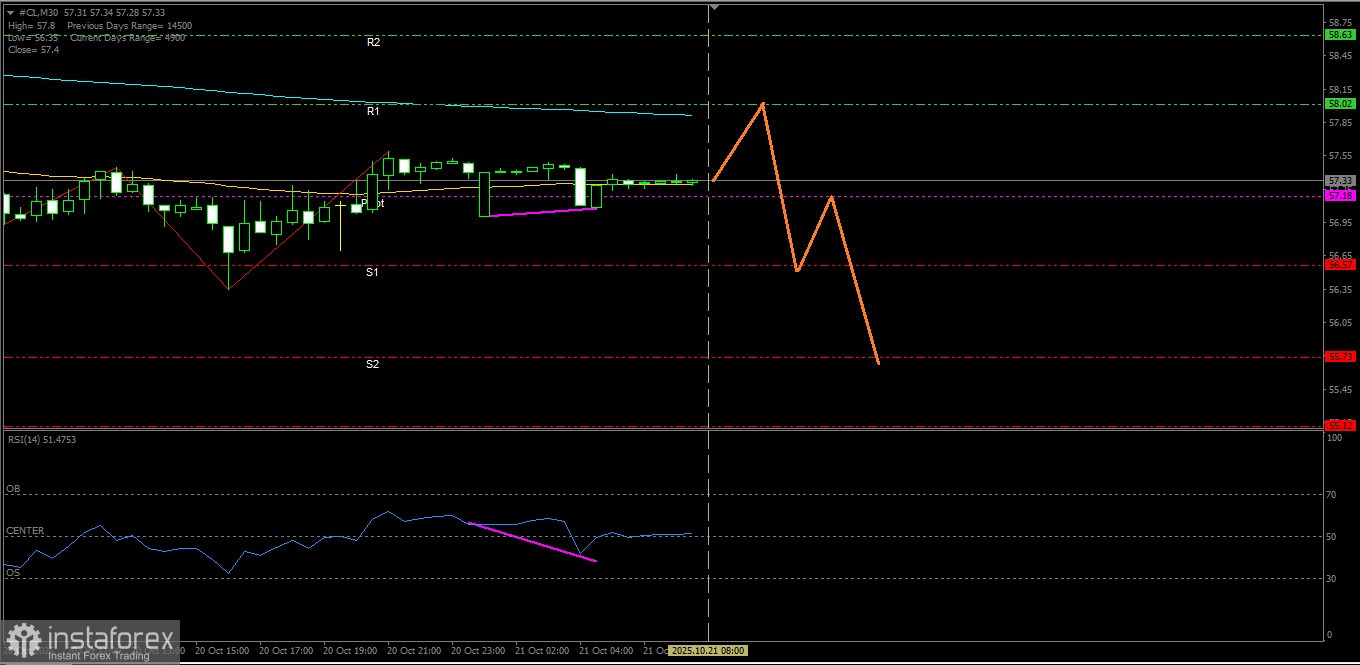Click the instaforex logo watermark

pos(90,642)
